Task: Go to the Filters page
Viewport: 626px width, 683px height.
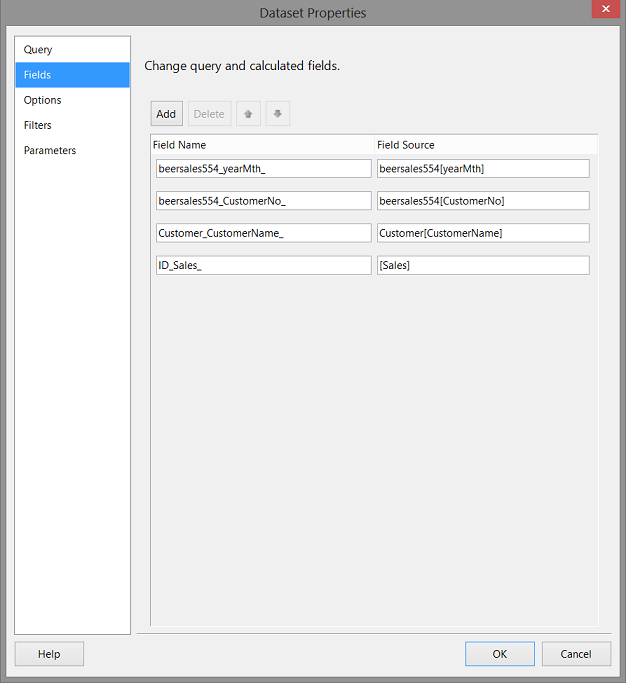Action: pos(38,125)
